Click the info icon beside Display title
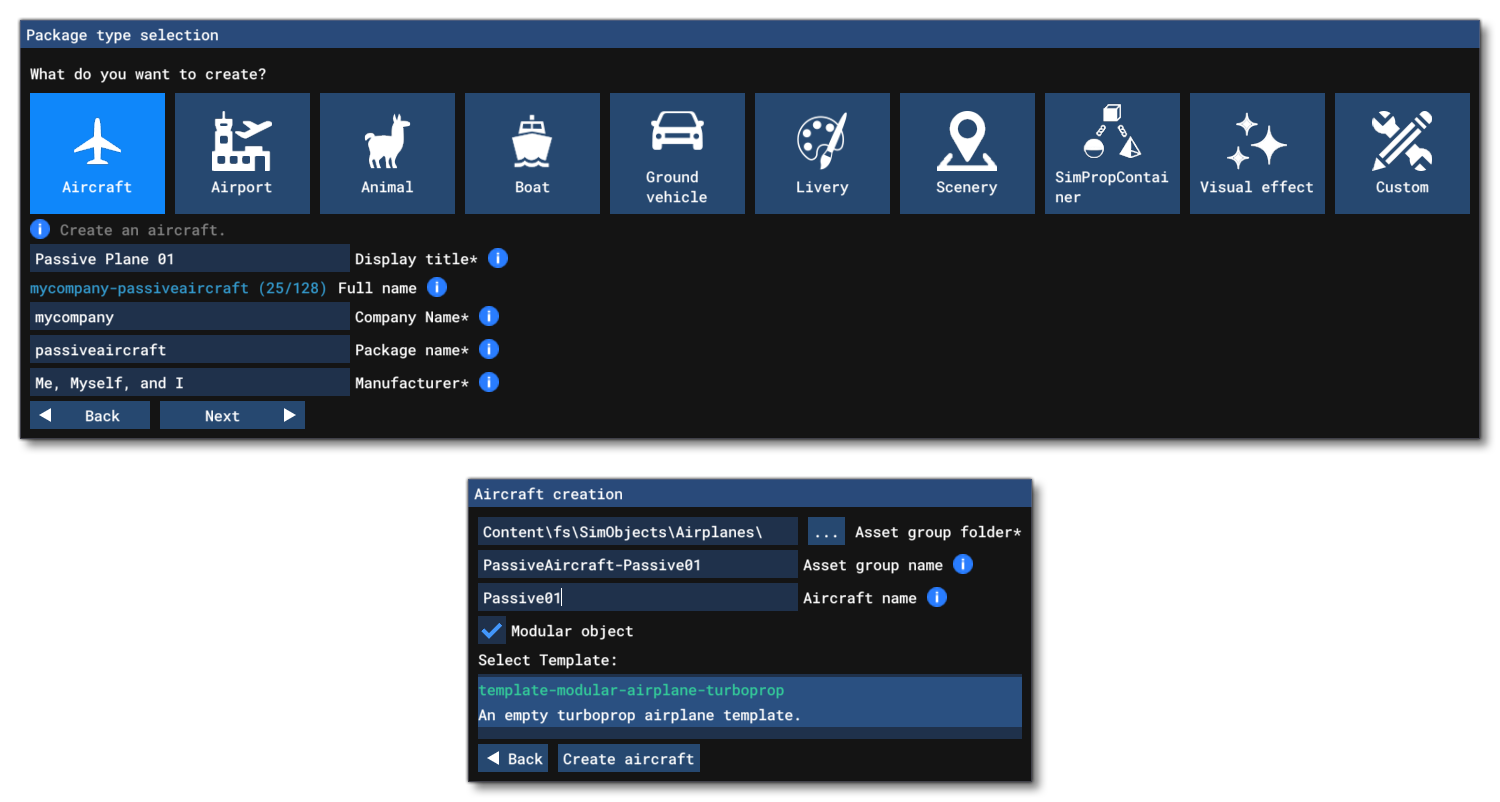This screenshot has width=1500, height=802. coord(498,258)
